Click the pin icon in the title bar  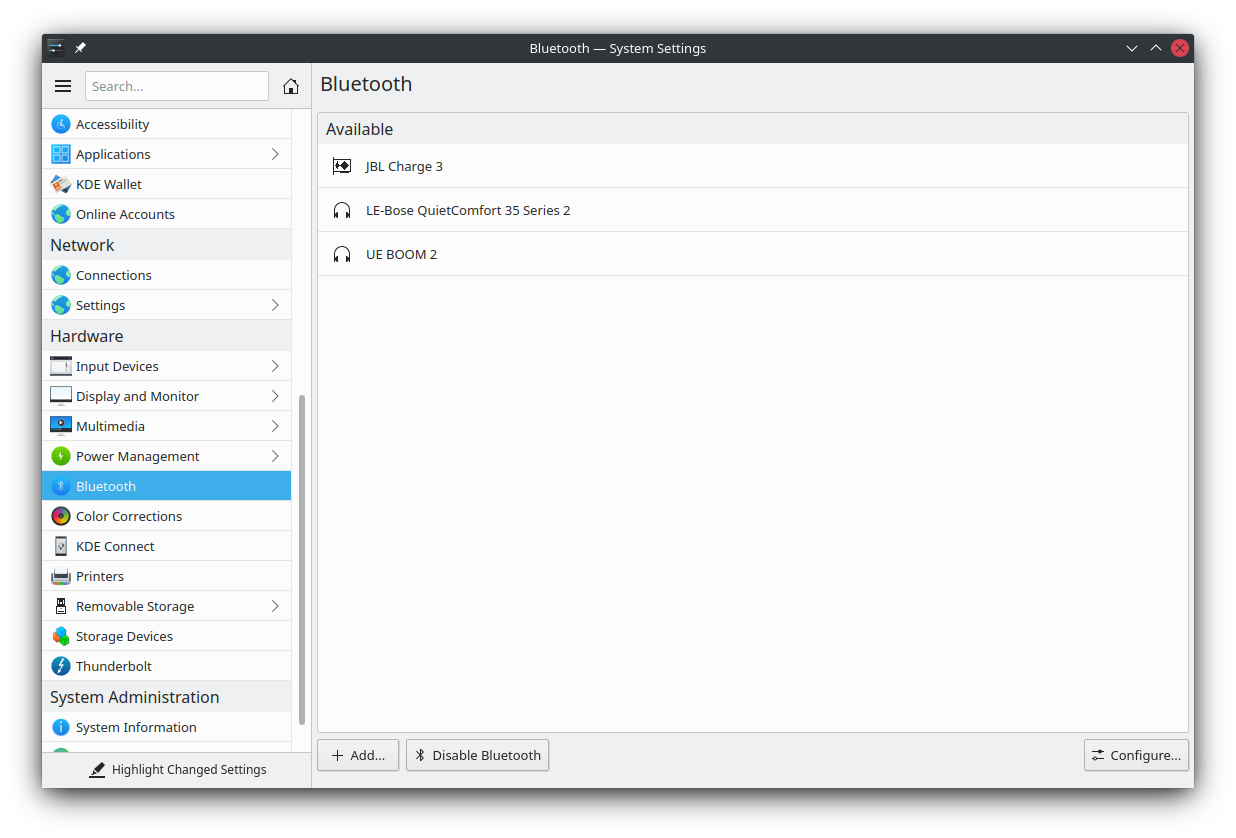tap(81, 48)
